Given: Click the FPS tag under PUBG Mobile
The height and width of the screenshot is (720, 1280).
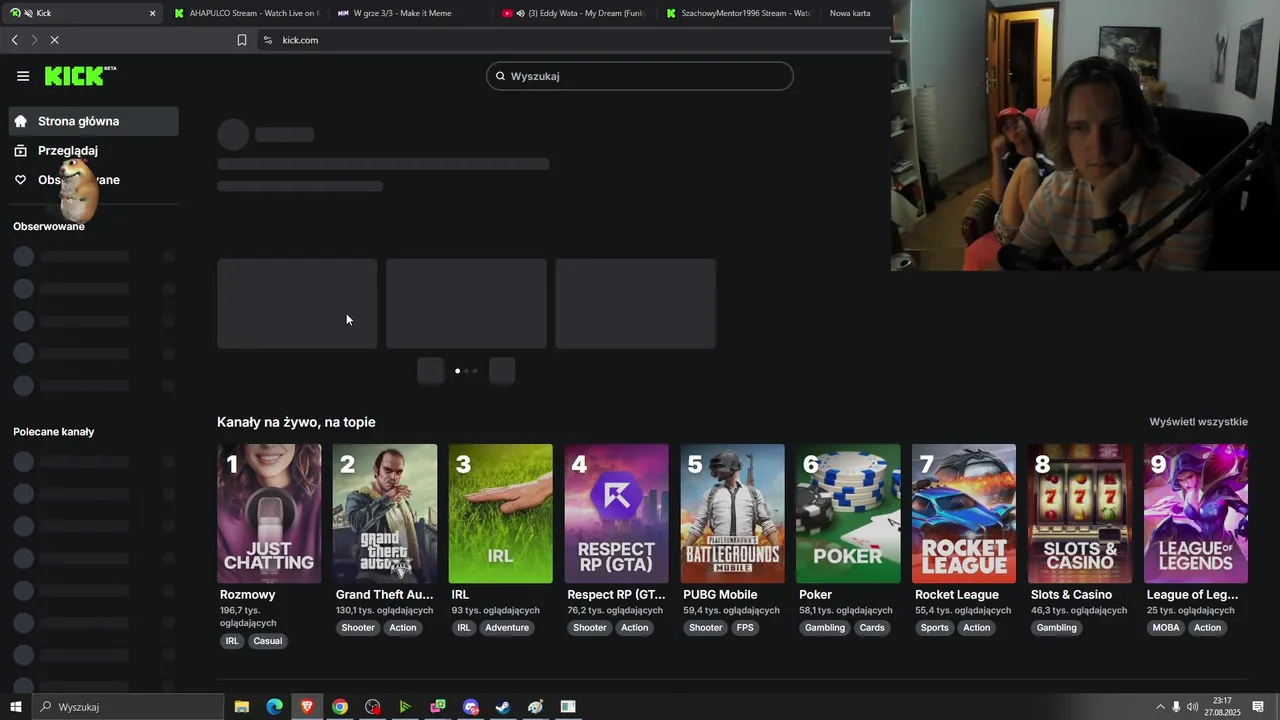Looking at the screenshot, I should [x=746, y=628].
